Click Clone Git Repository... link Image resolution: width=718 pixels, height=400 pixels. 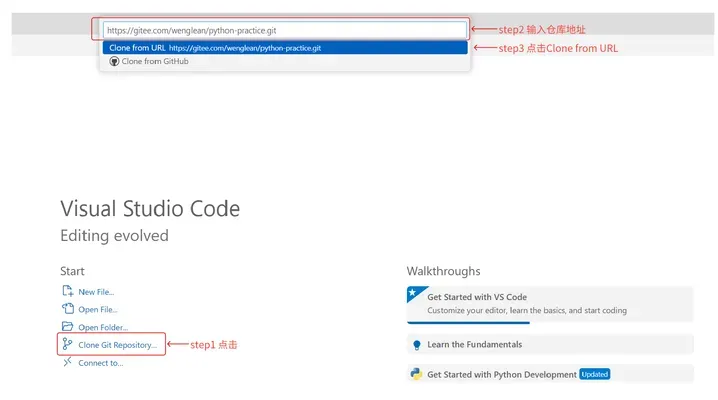point(117,345)
